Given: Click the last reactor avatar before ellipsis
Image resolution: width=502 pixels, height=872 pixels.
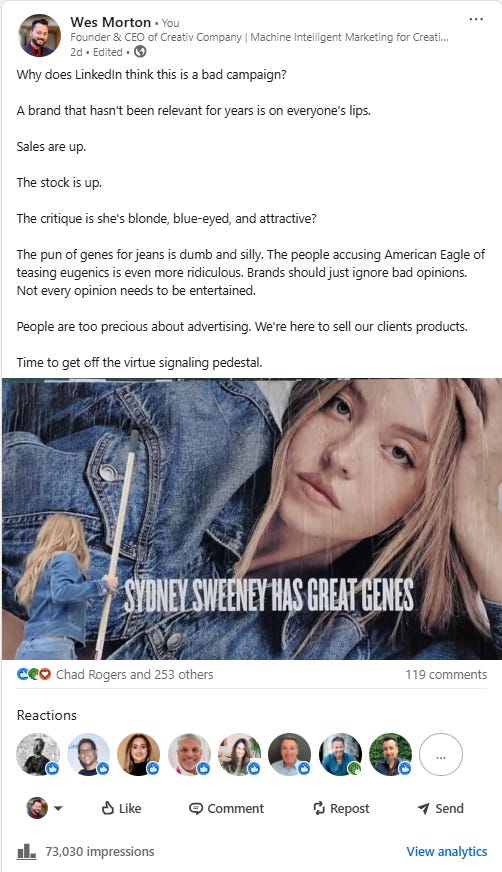Looking at the screenshot, I should (391, 755).
